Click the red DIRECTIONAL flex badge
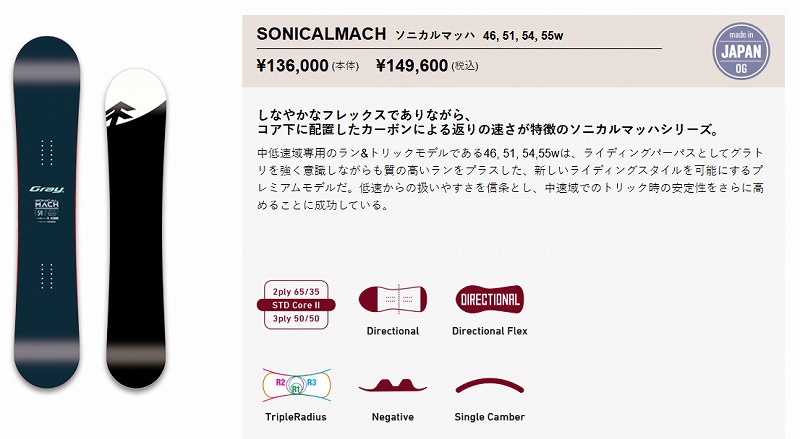The image size is (800, 439). point(490,299)
